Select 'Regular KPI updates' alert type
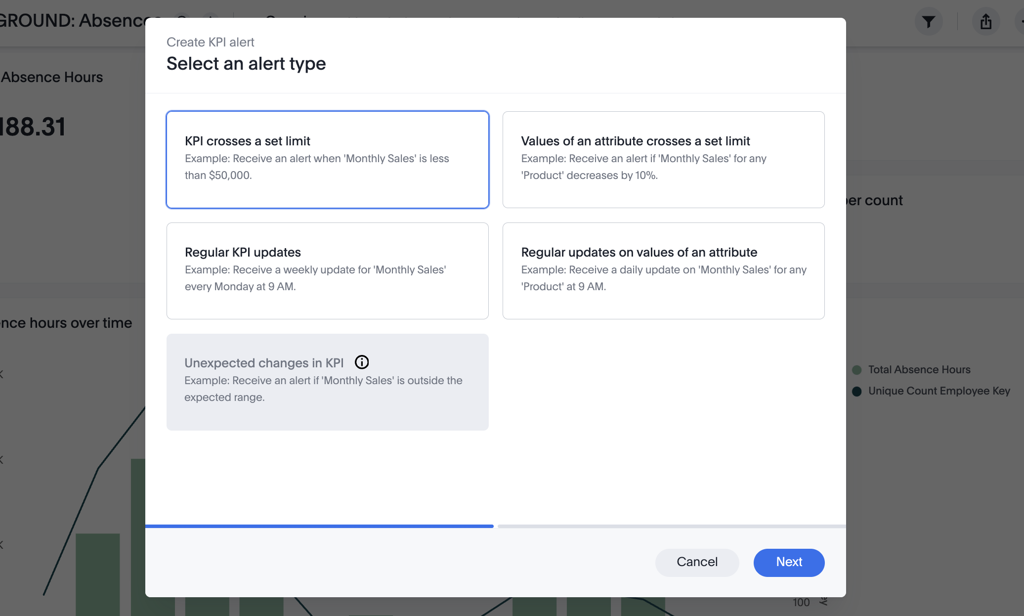This screenshot has height=616, width=1024. 327,271
